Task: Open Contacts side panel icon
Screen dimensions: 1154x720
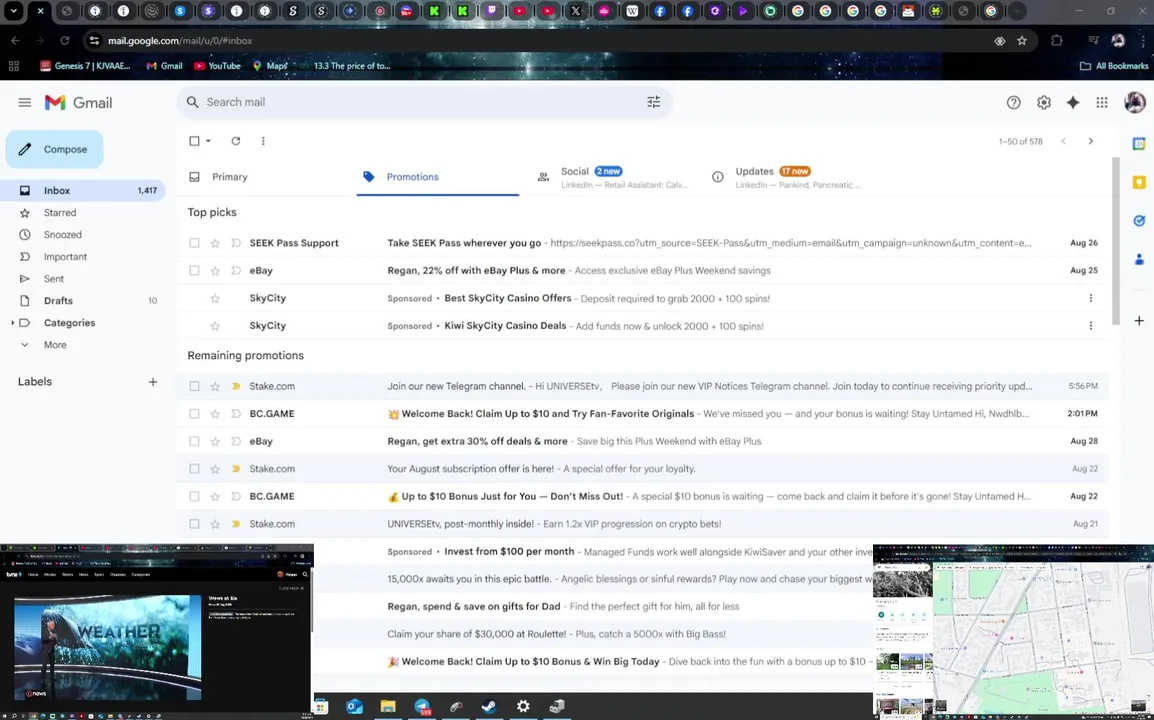Action: tap(1139, 259)
